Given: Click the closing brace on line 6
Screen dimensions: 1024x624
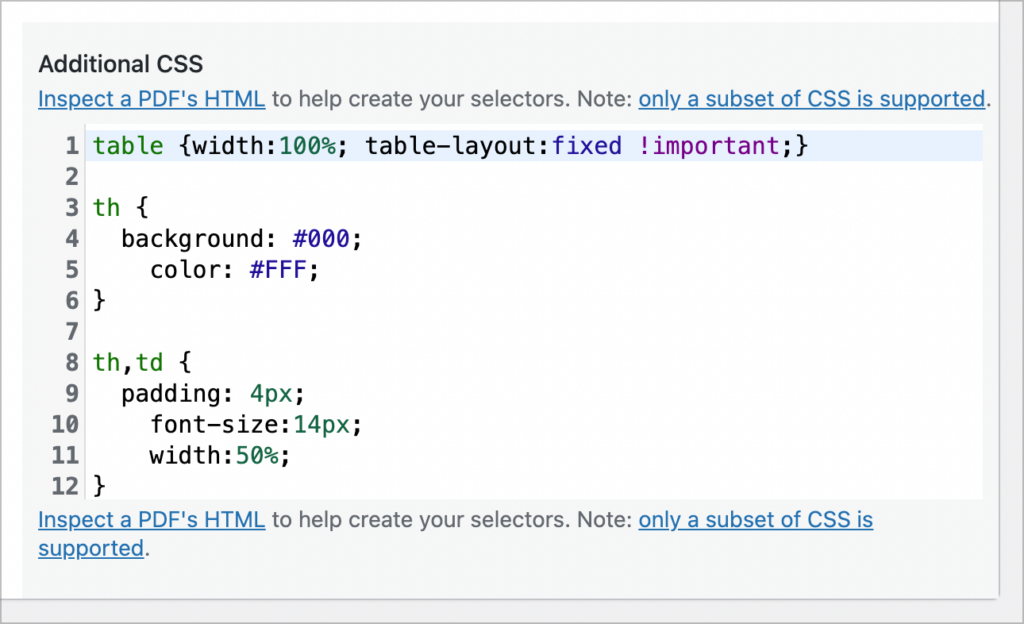Looking at the screenshot, I should [x=99, y=301].
